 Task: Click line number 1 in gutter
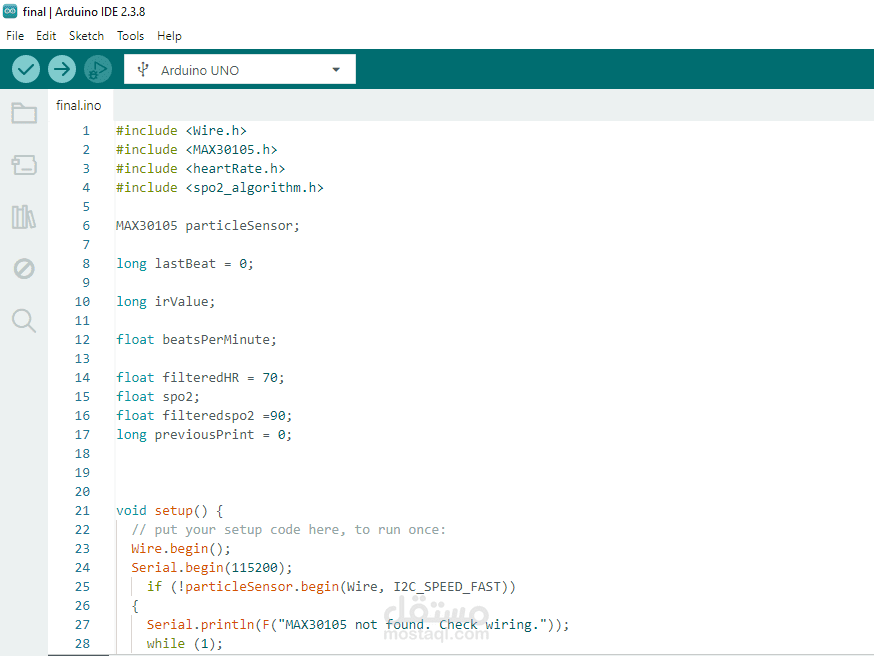pos(86,130)
